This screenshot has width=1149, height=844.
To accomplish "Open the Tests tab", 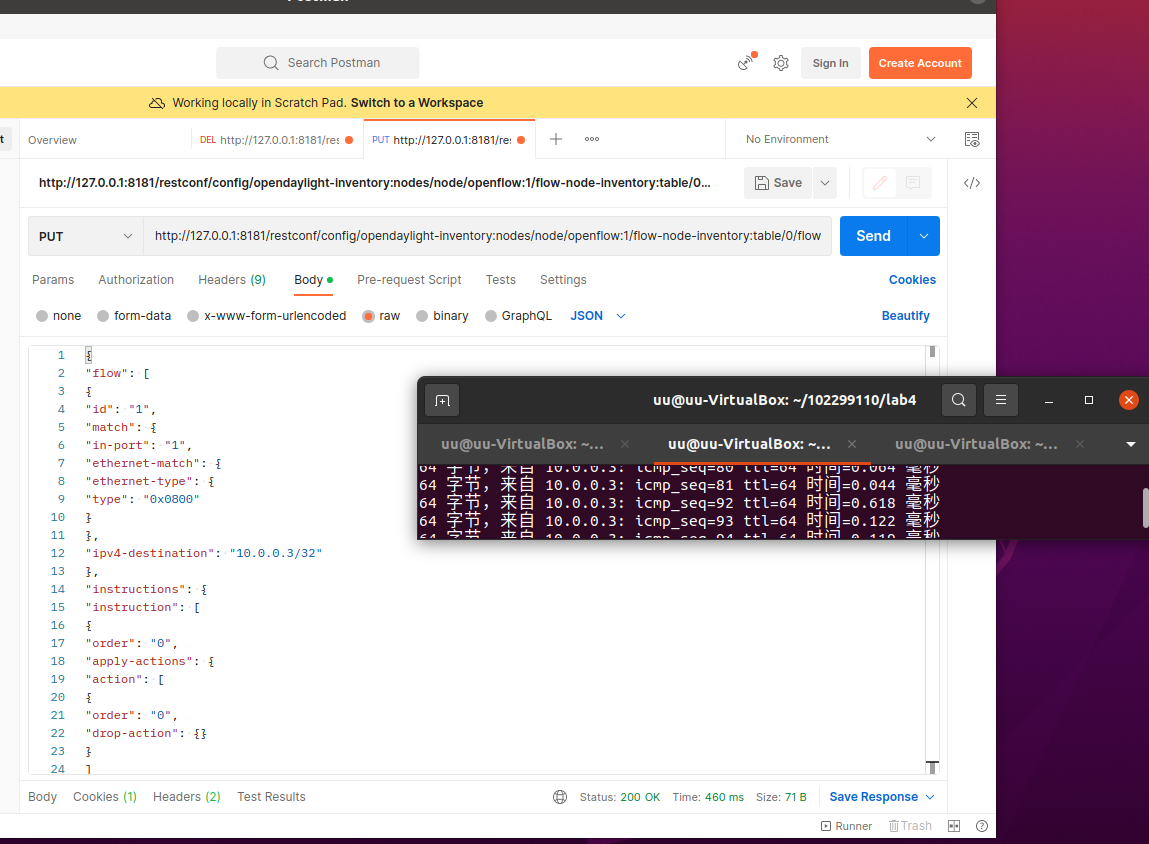I will (500, 280).
